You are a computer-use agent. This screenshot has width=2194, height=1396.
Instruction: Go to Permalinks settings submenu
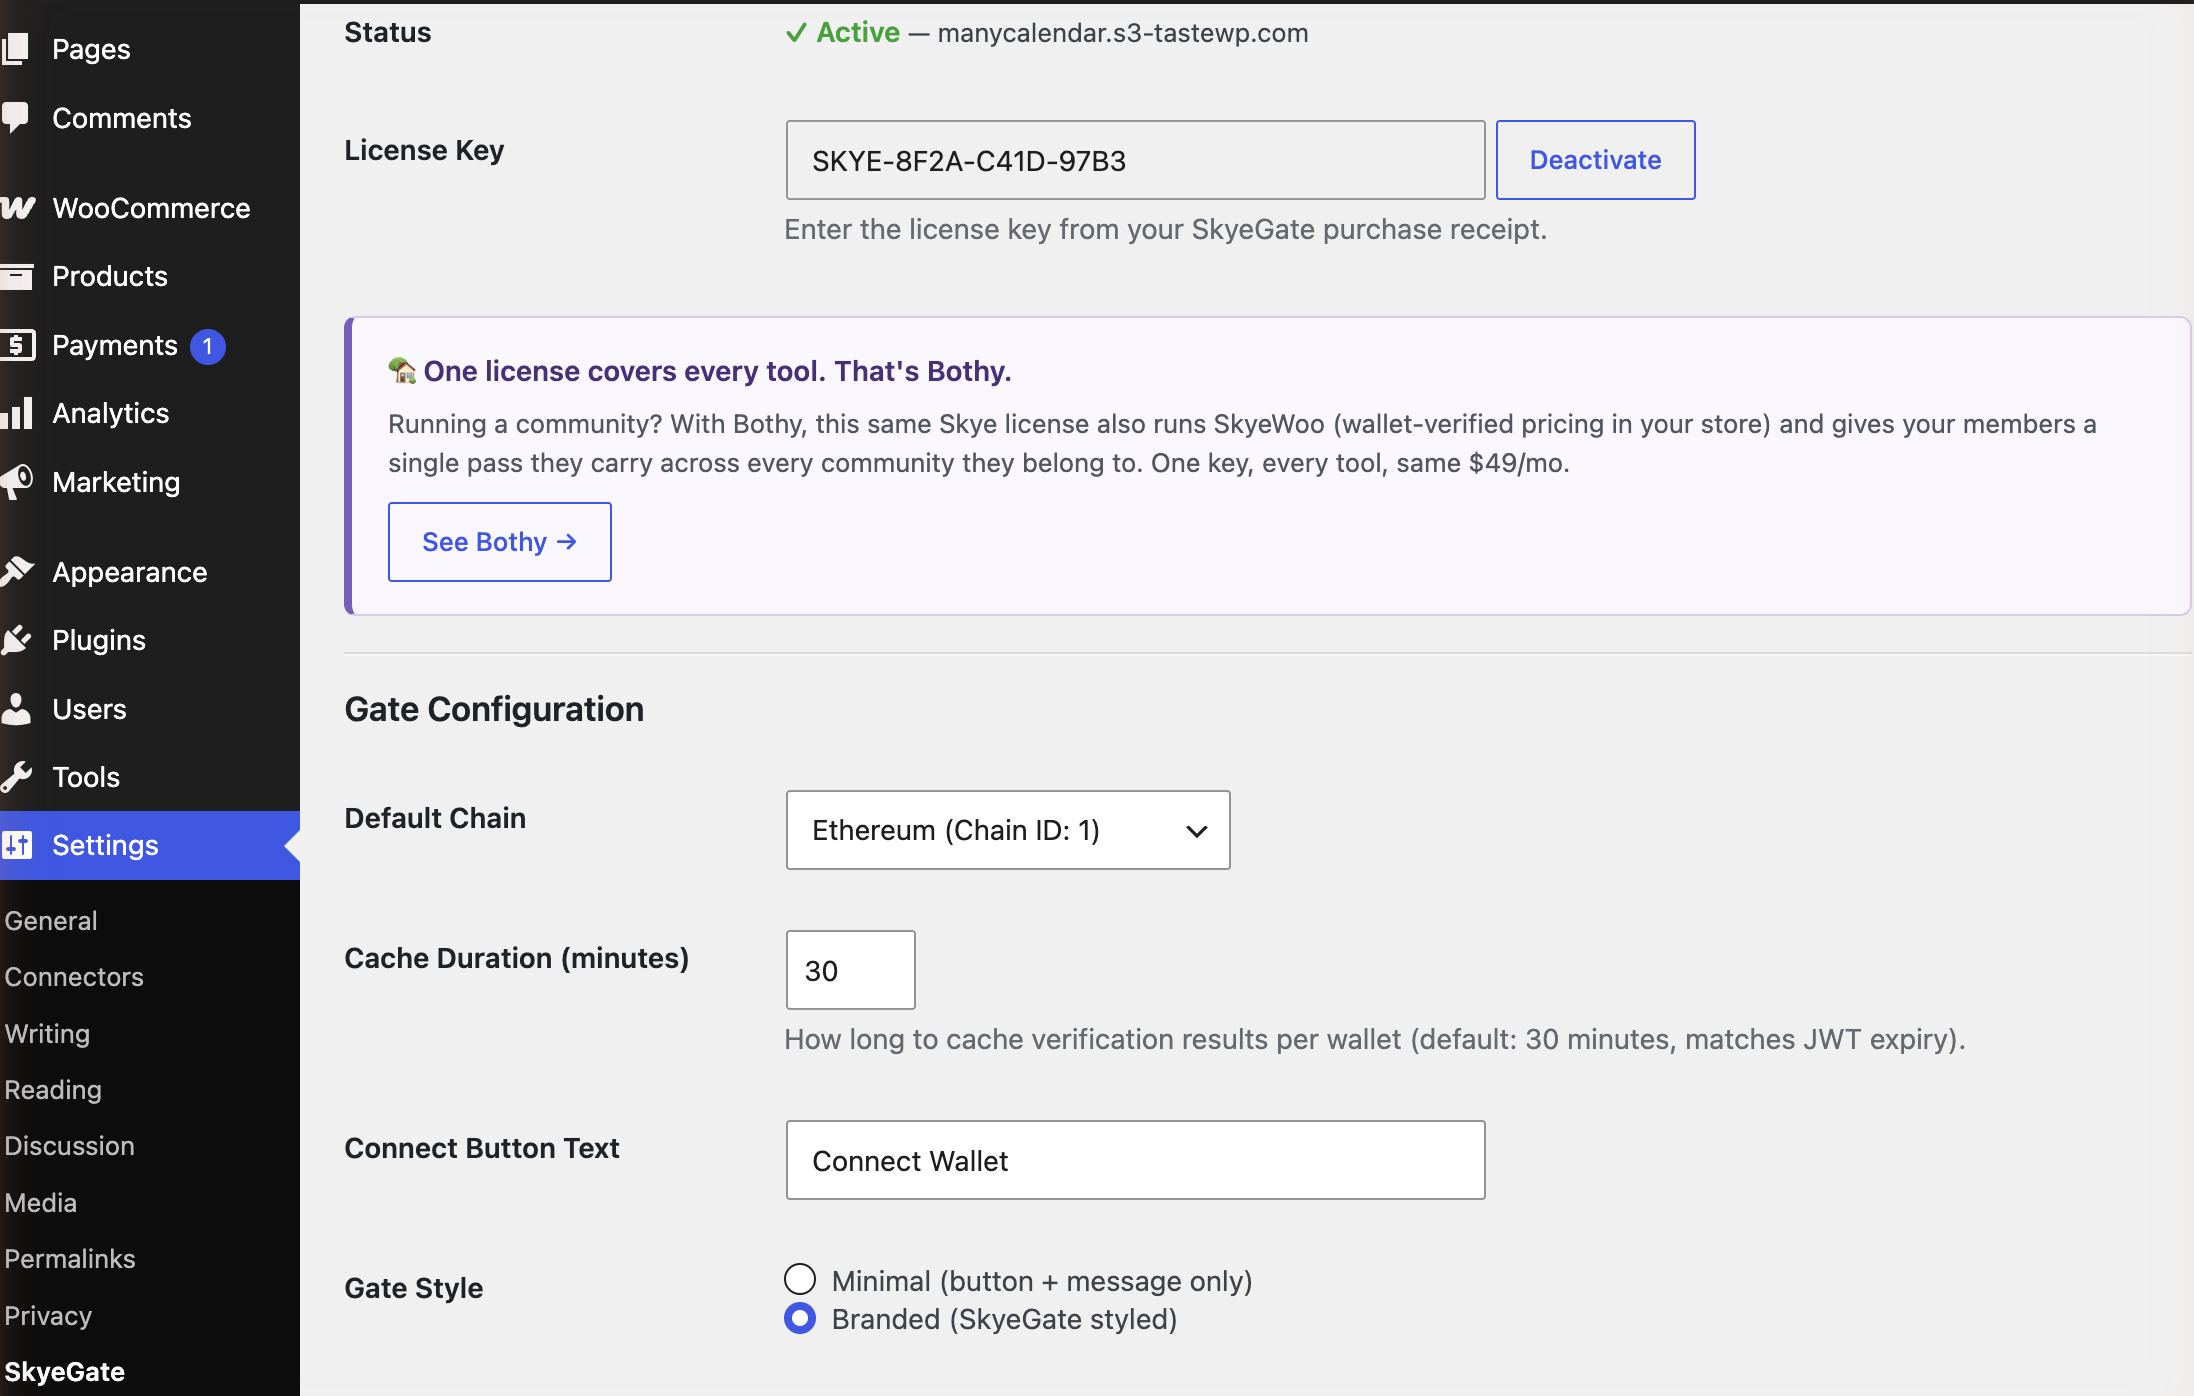[70, 1259]
